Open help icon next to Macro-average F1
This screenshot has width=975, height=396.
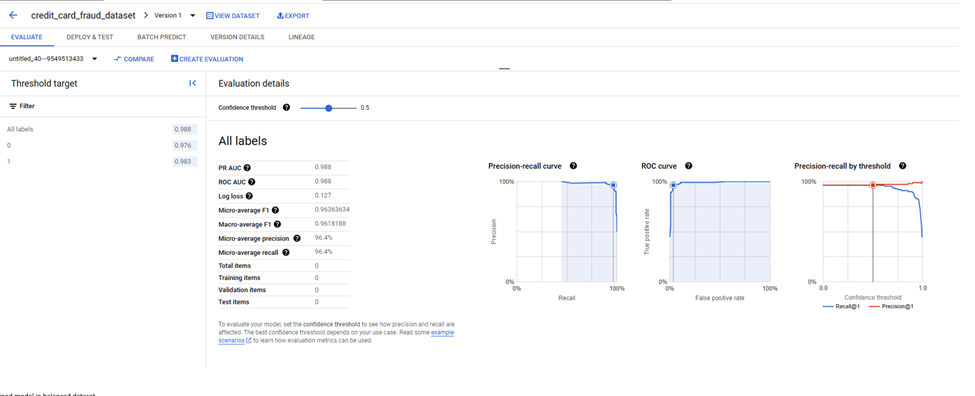point(277,224)
